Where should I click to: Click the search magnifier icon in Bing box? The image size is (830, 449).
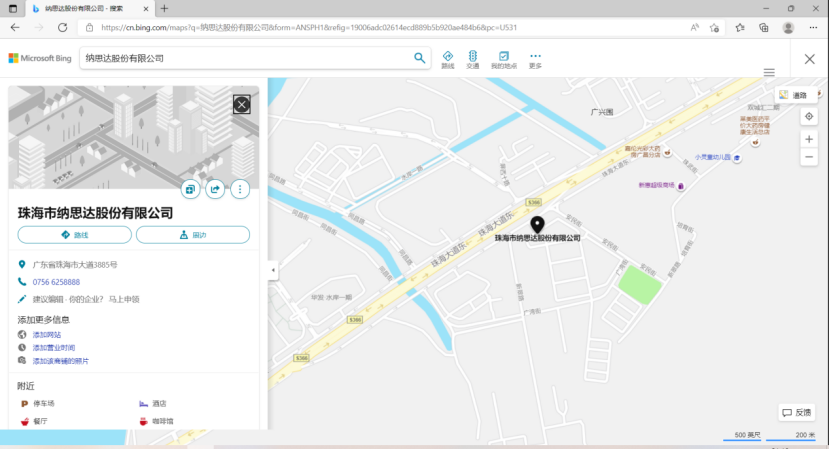(420, 58)
